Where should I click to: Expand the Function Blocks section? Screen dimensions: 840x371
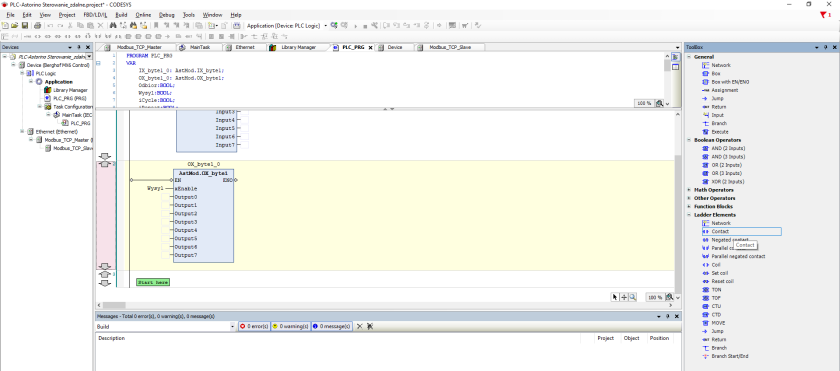click(x=689, y=207)
